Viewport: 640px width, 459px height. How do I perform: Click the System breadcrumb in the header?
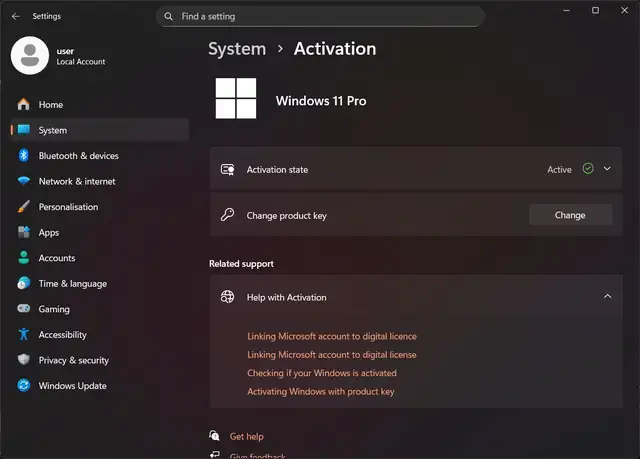click(x=237, y=49)
